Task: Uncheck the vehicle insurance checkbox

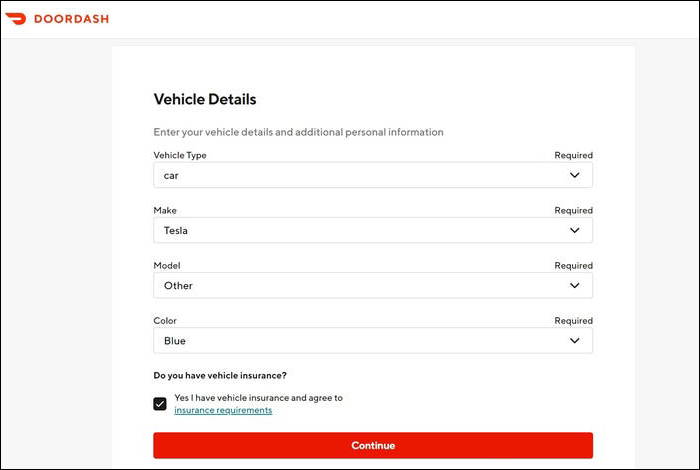Action: tap(160, 404)
